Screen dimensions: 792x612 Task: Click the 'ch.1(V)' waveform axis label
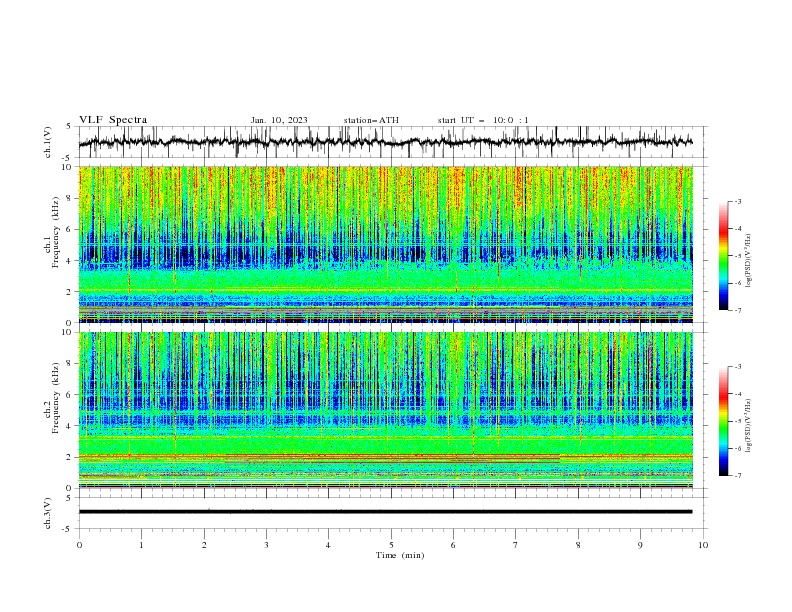tap(48, 142)
